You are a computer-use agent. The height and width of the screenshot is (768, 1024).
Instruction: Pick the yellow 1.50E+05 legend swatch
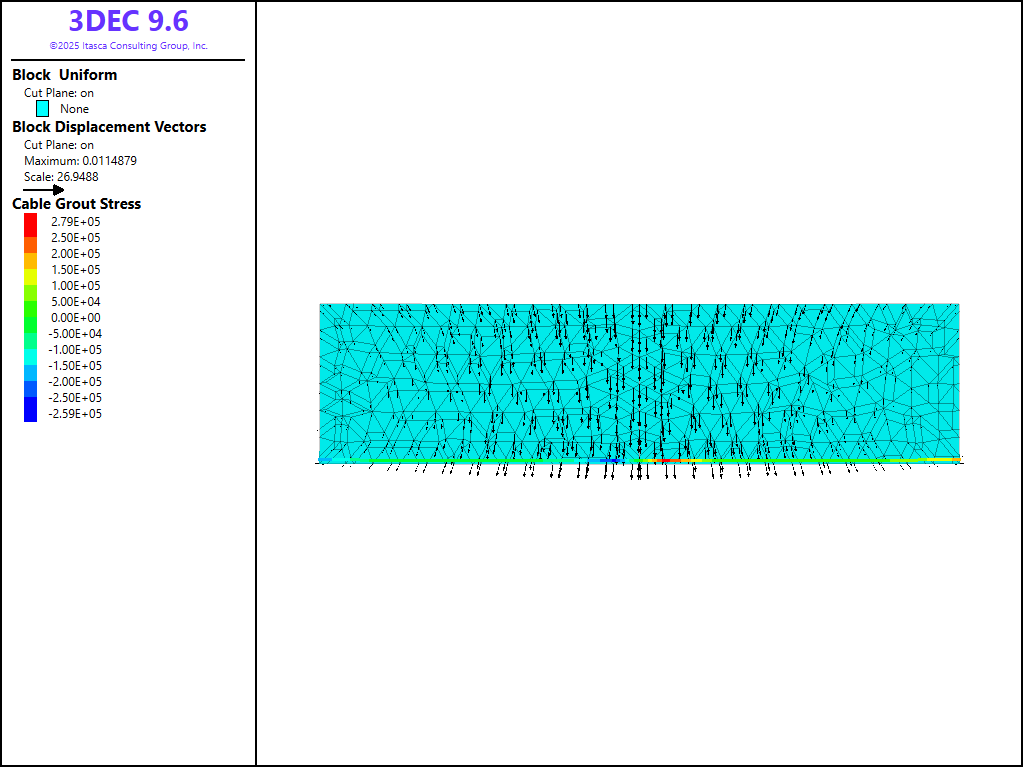tap(30, 270)
